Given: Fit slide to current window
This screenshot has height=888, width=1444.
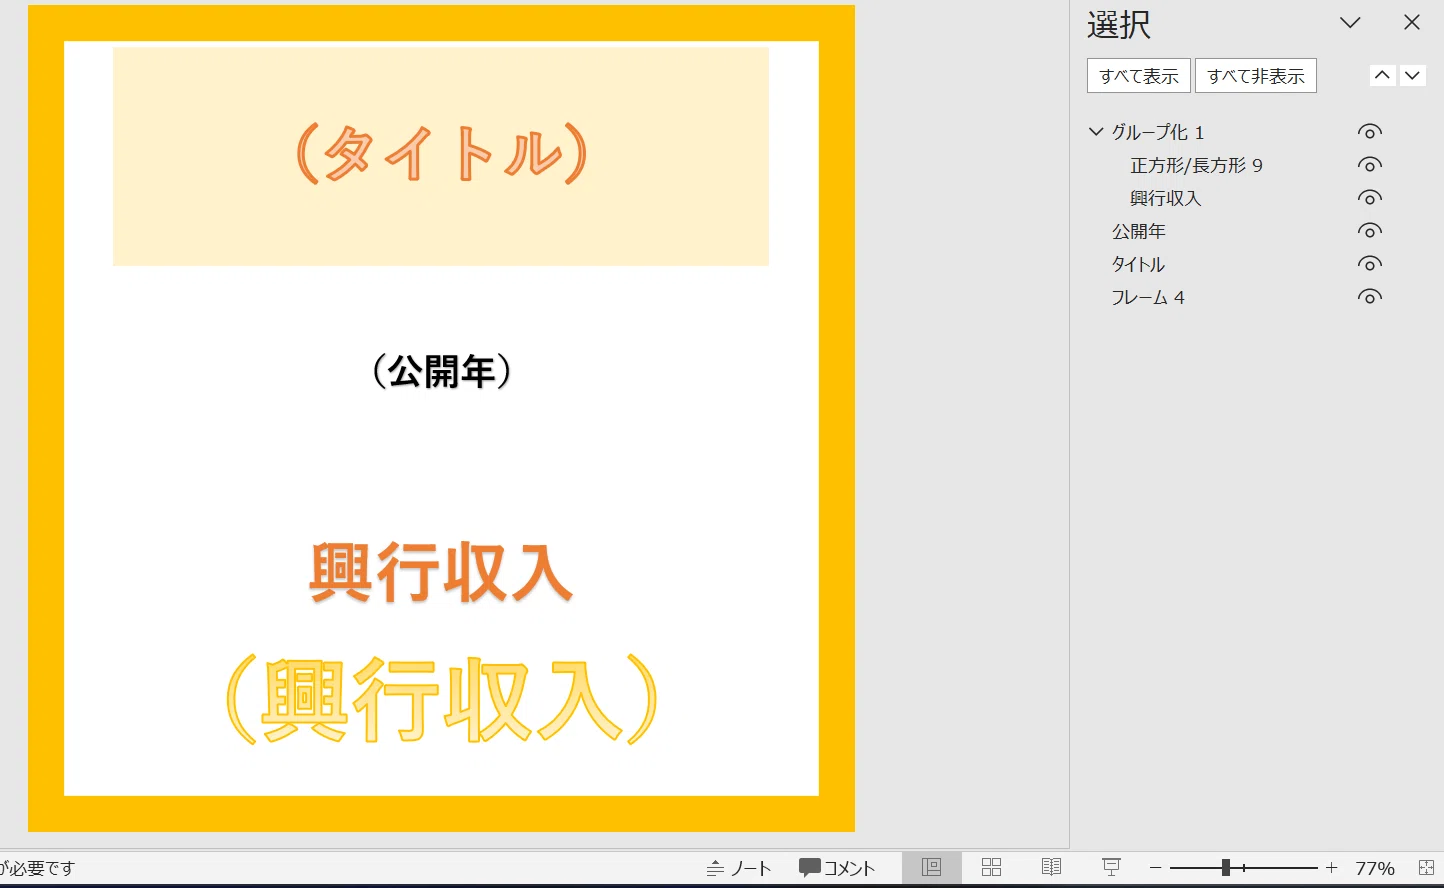Looking at the screenshot, I should (1427, 868).
